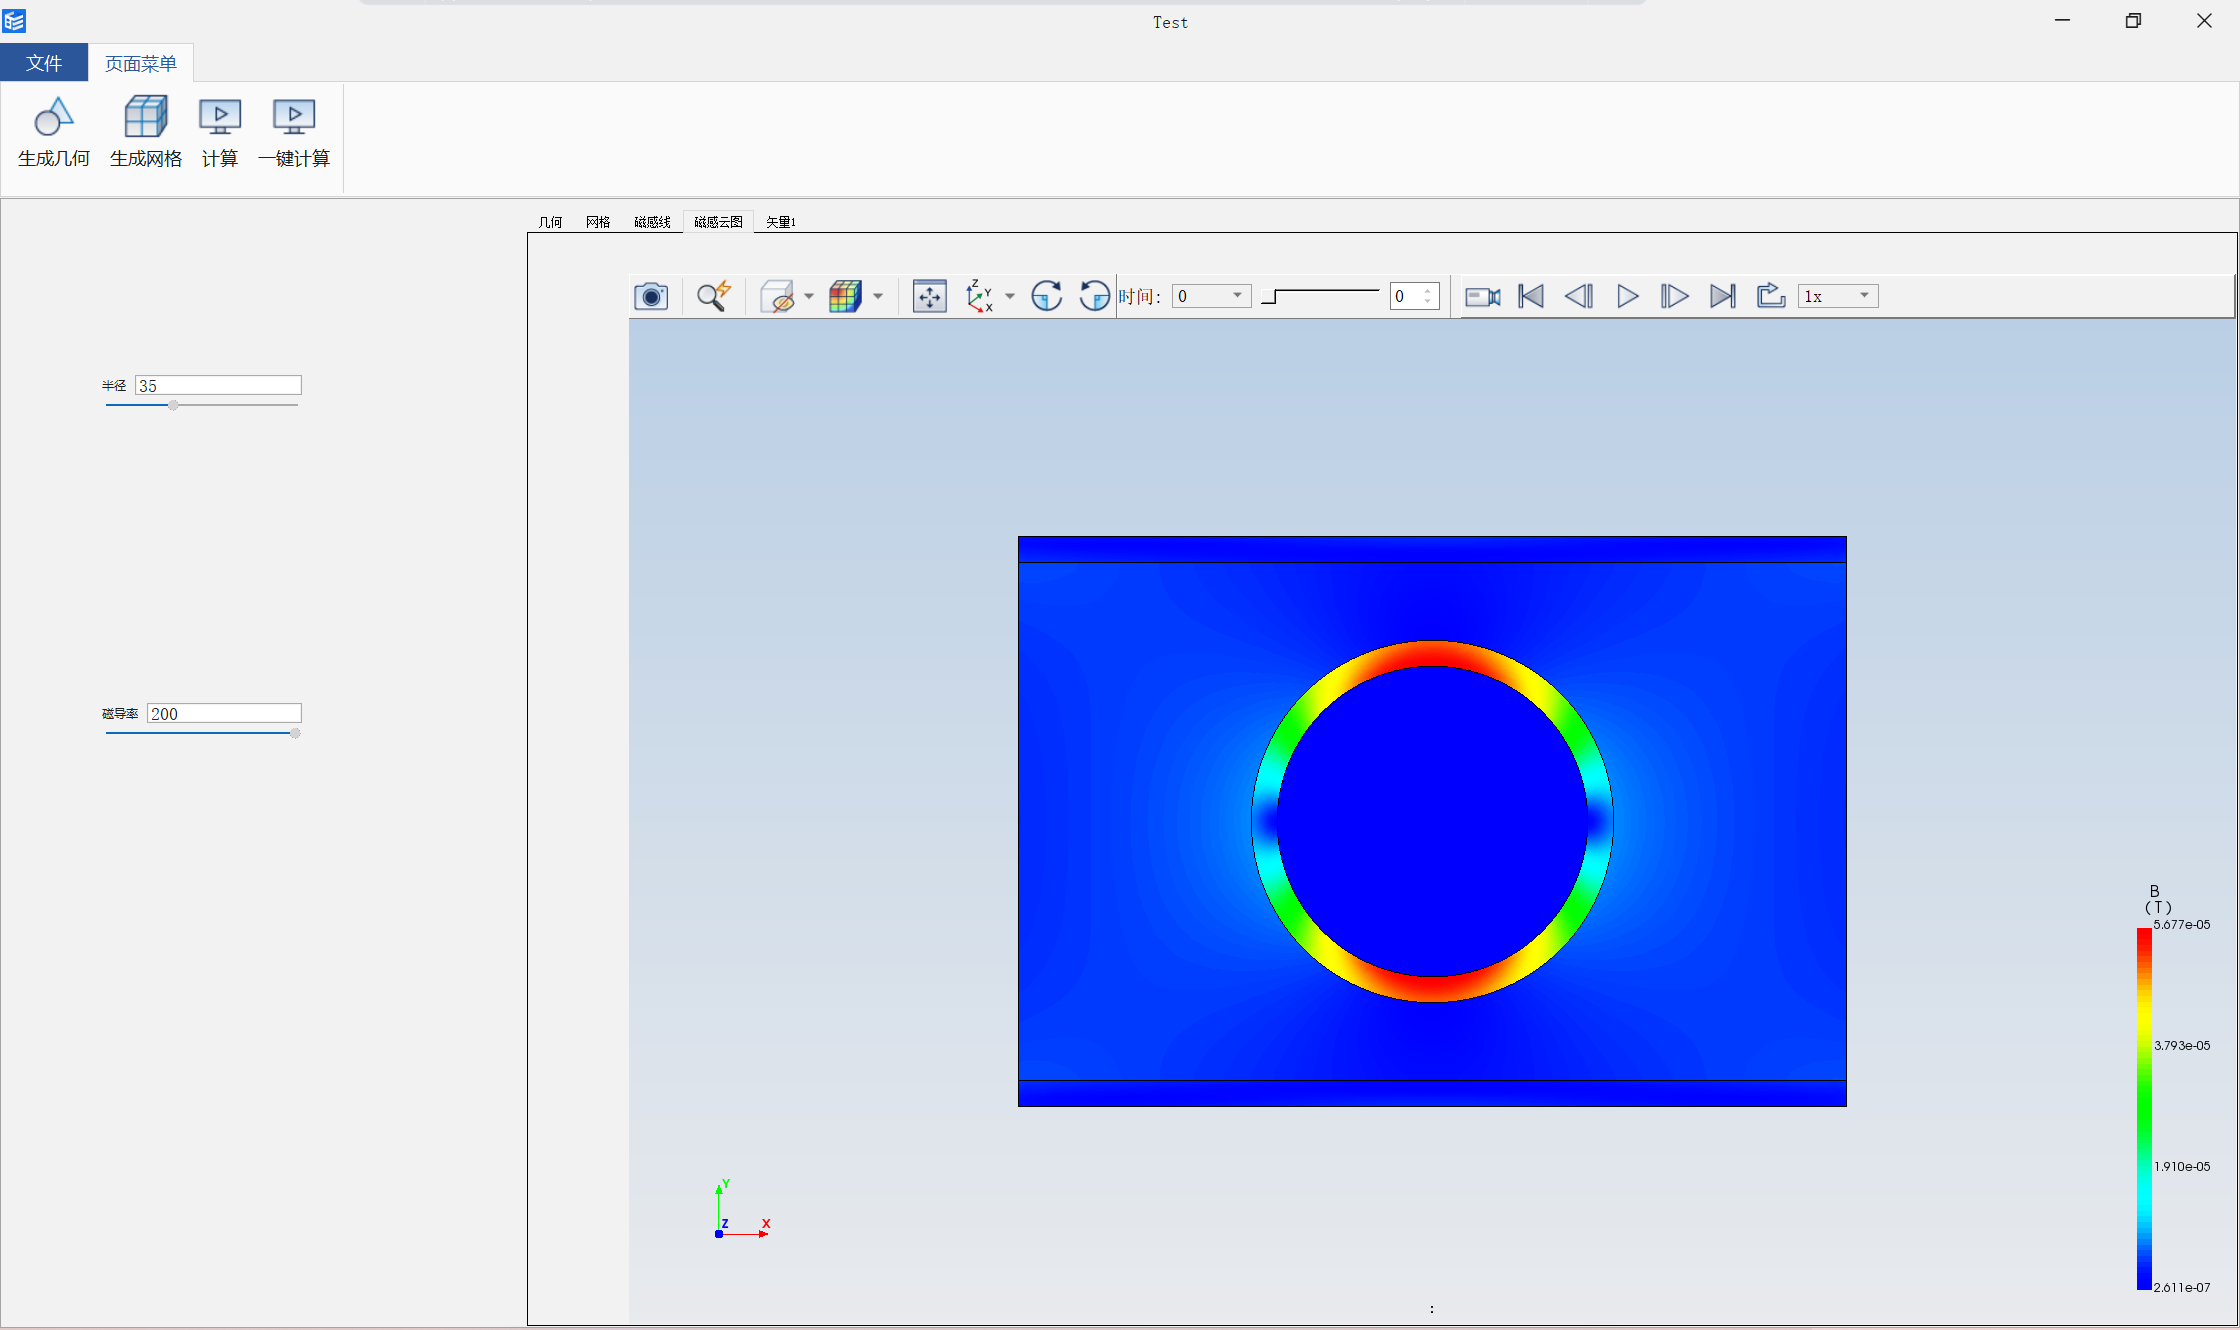Rotate view counterclockwise icon

1094,296
